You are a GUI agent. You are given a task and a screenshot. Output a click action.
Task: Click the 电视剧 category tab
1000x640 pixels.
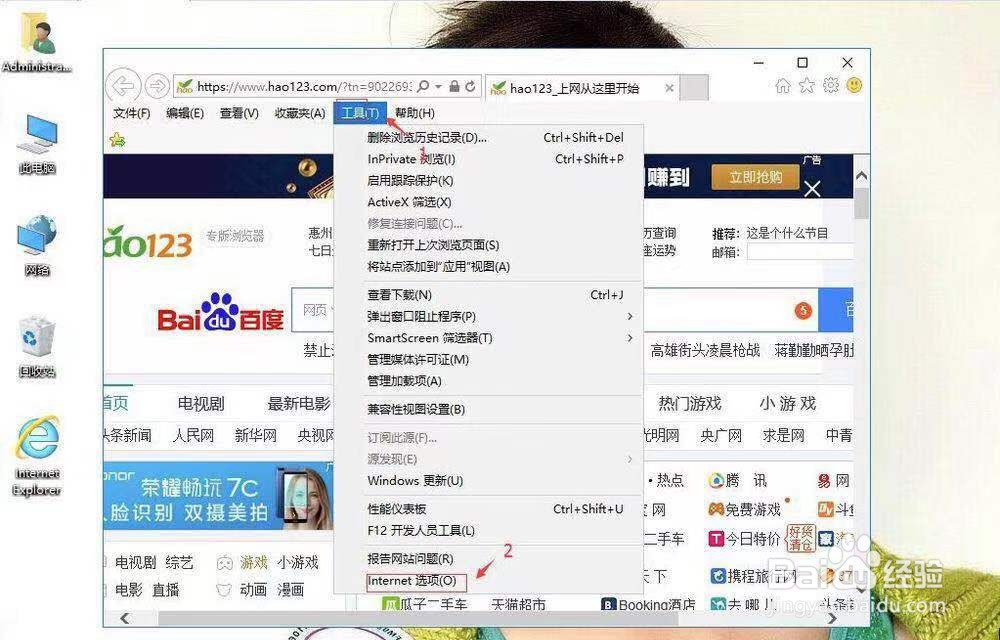[201, 404]
